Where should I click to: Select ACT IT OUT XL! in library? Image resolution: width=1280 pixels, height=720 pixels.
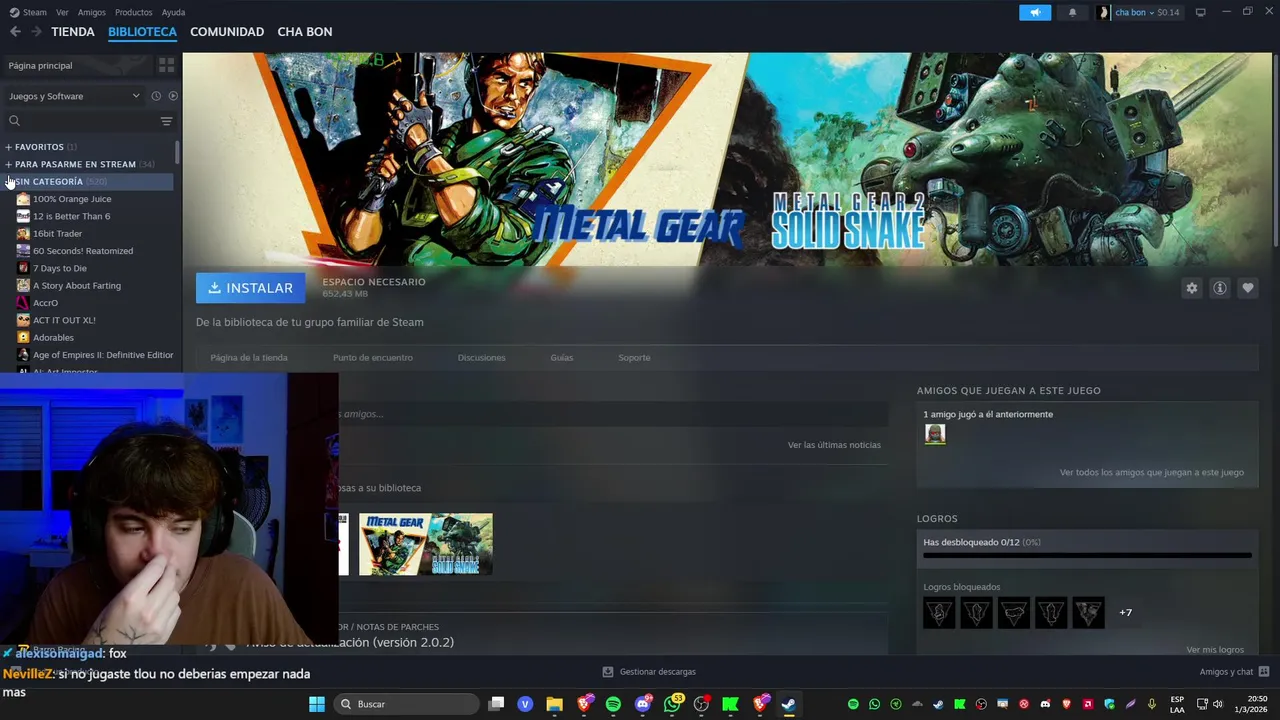tap(64, 320)
